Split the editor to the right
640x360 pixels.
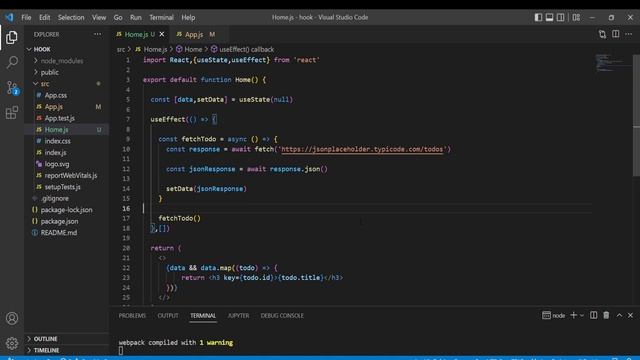tap(616, 34)
